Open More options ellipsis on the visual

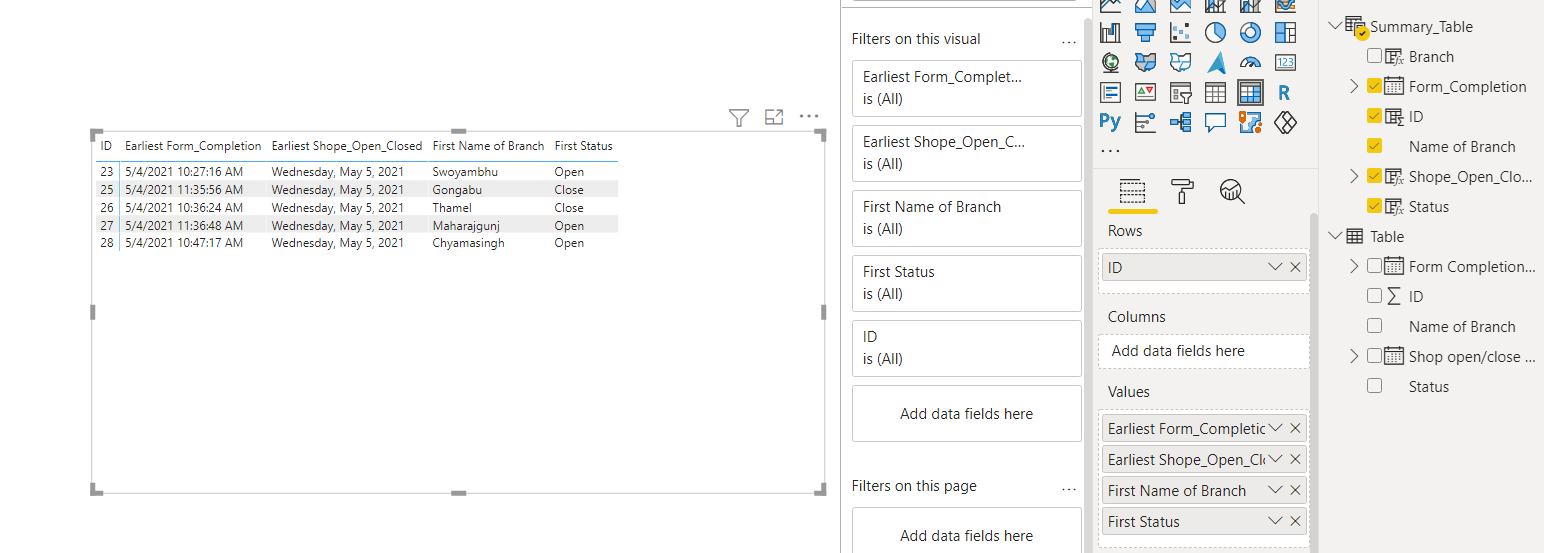point(809,117)
